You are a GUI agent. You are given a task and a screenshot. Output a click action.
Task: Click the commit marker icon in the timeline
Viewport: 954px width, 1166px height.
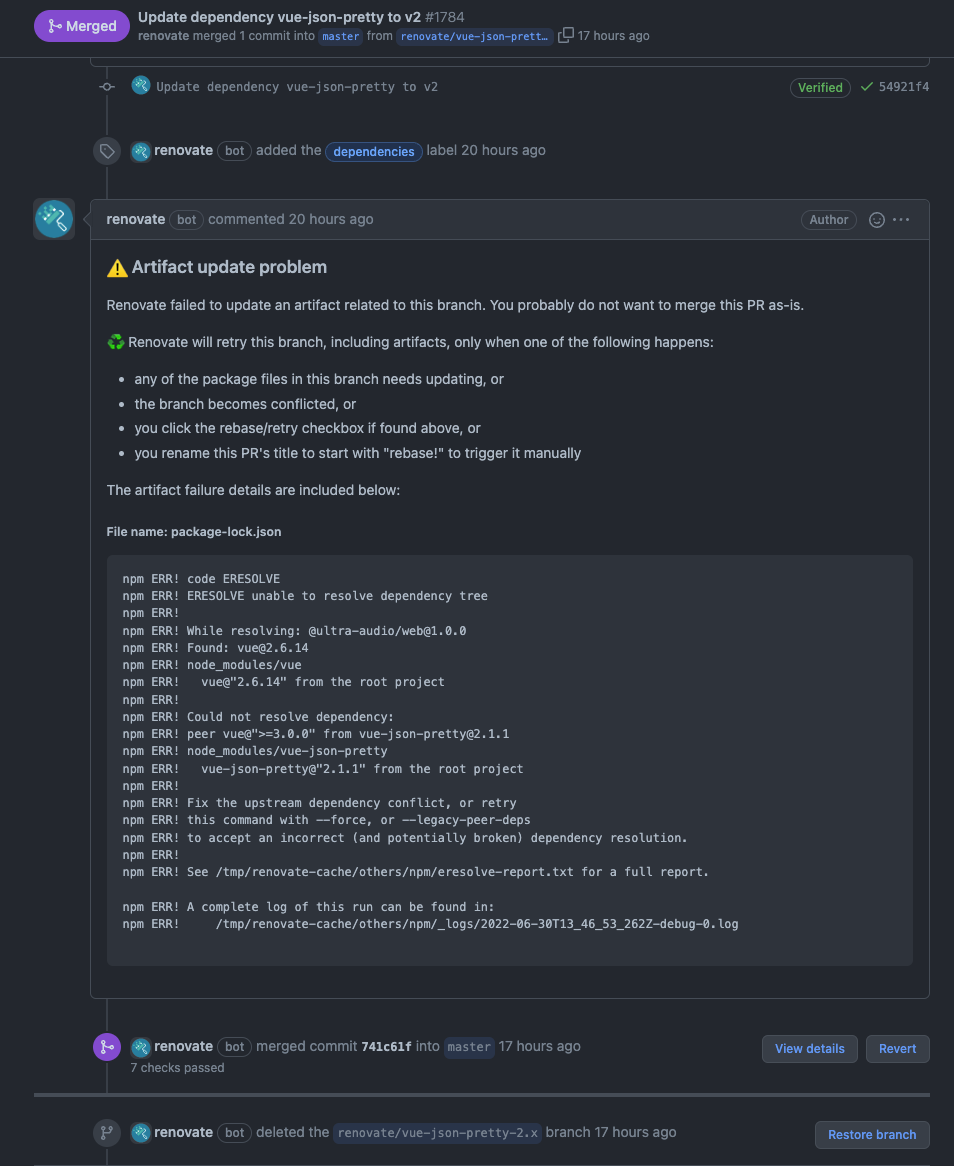click(107, 87)
